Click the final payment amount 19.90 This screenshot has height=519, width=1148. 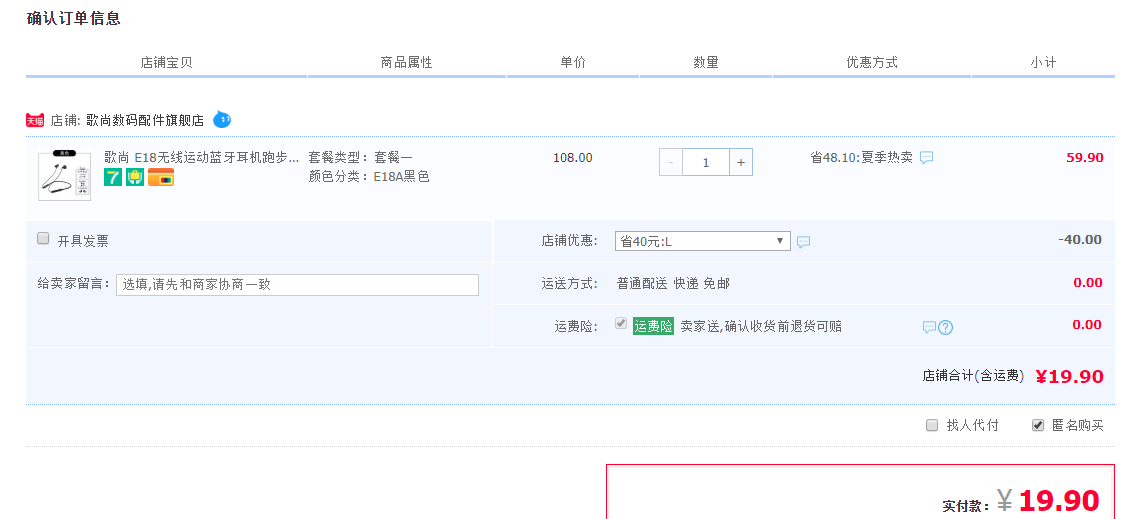tap(1059, 501)
